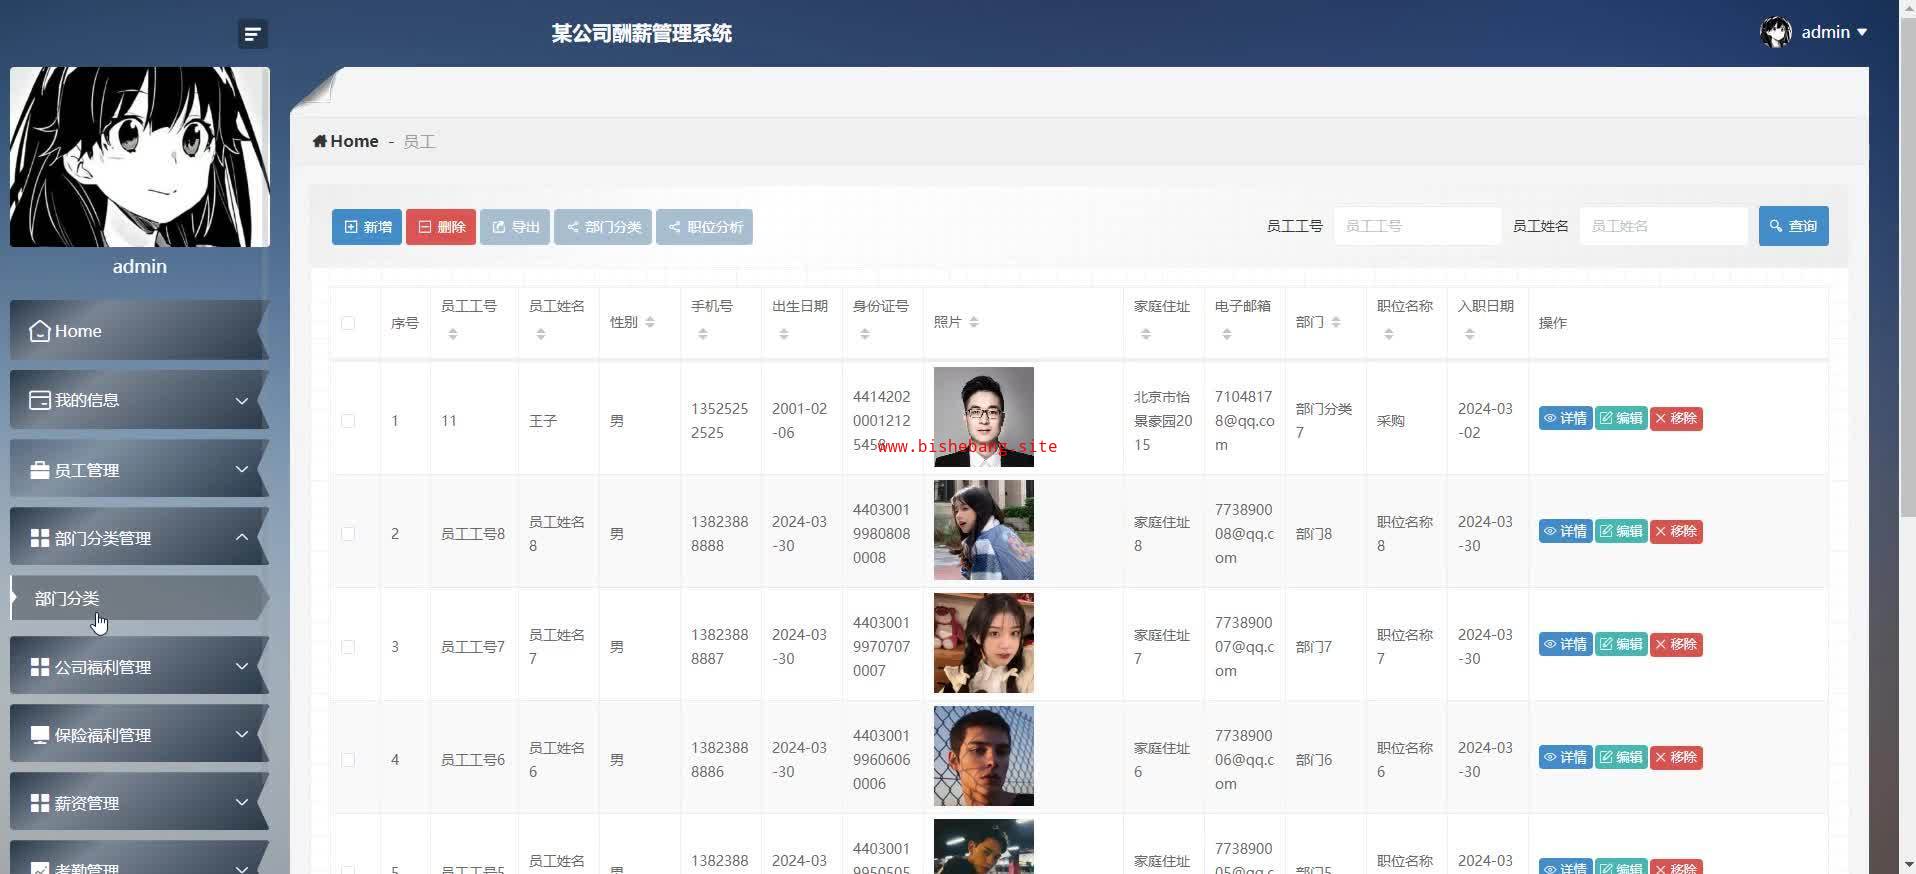Open the 部门分类 submenu item
The width and height of the screenshot is (1916, 874).
click(139, 598)
